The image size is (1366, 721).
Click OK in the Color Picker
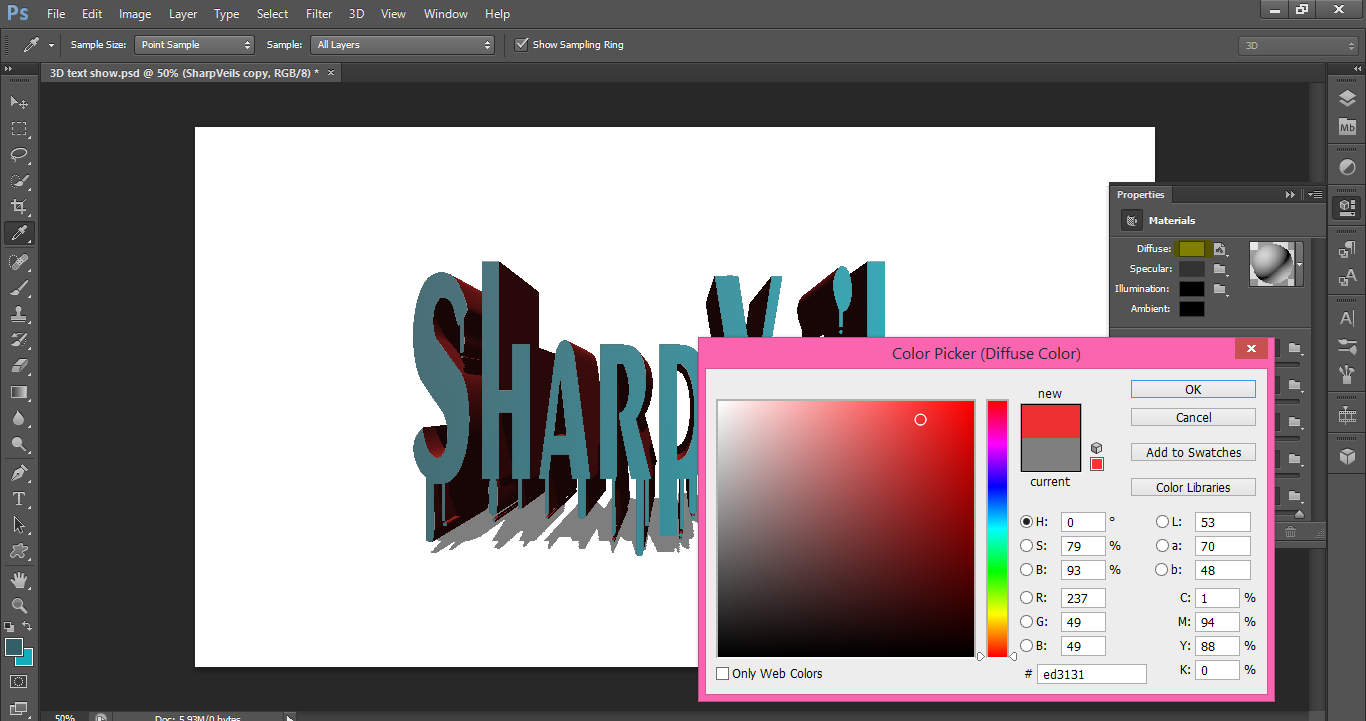(x=1193, y=390)
